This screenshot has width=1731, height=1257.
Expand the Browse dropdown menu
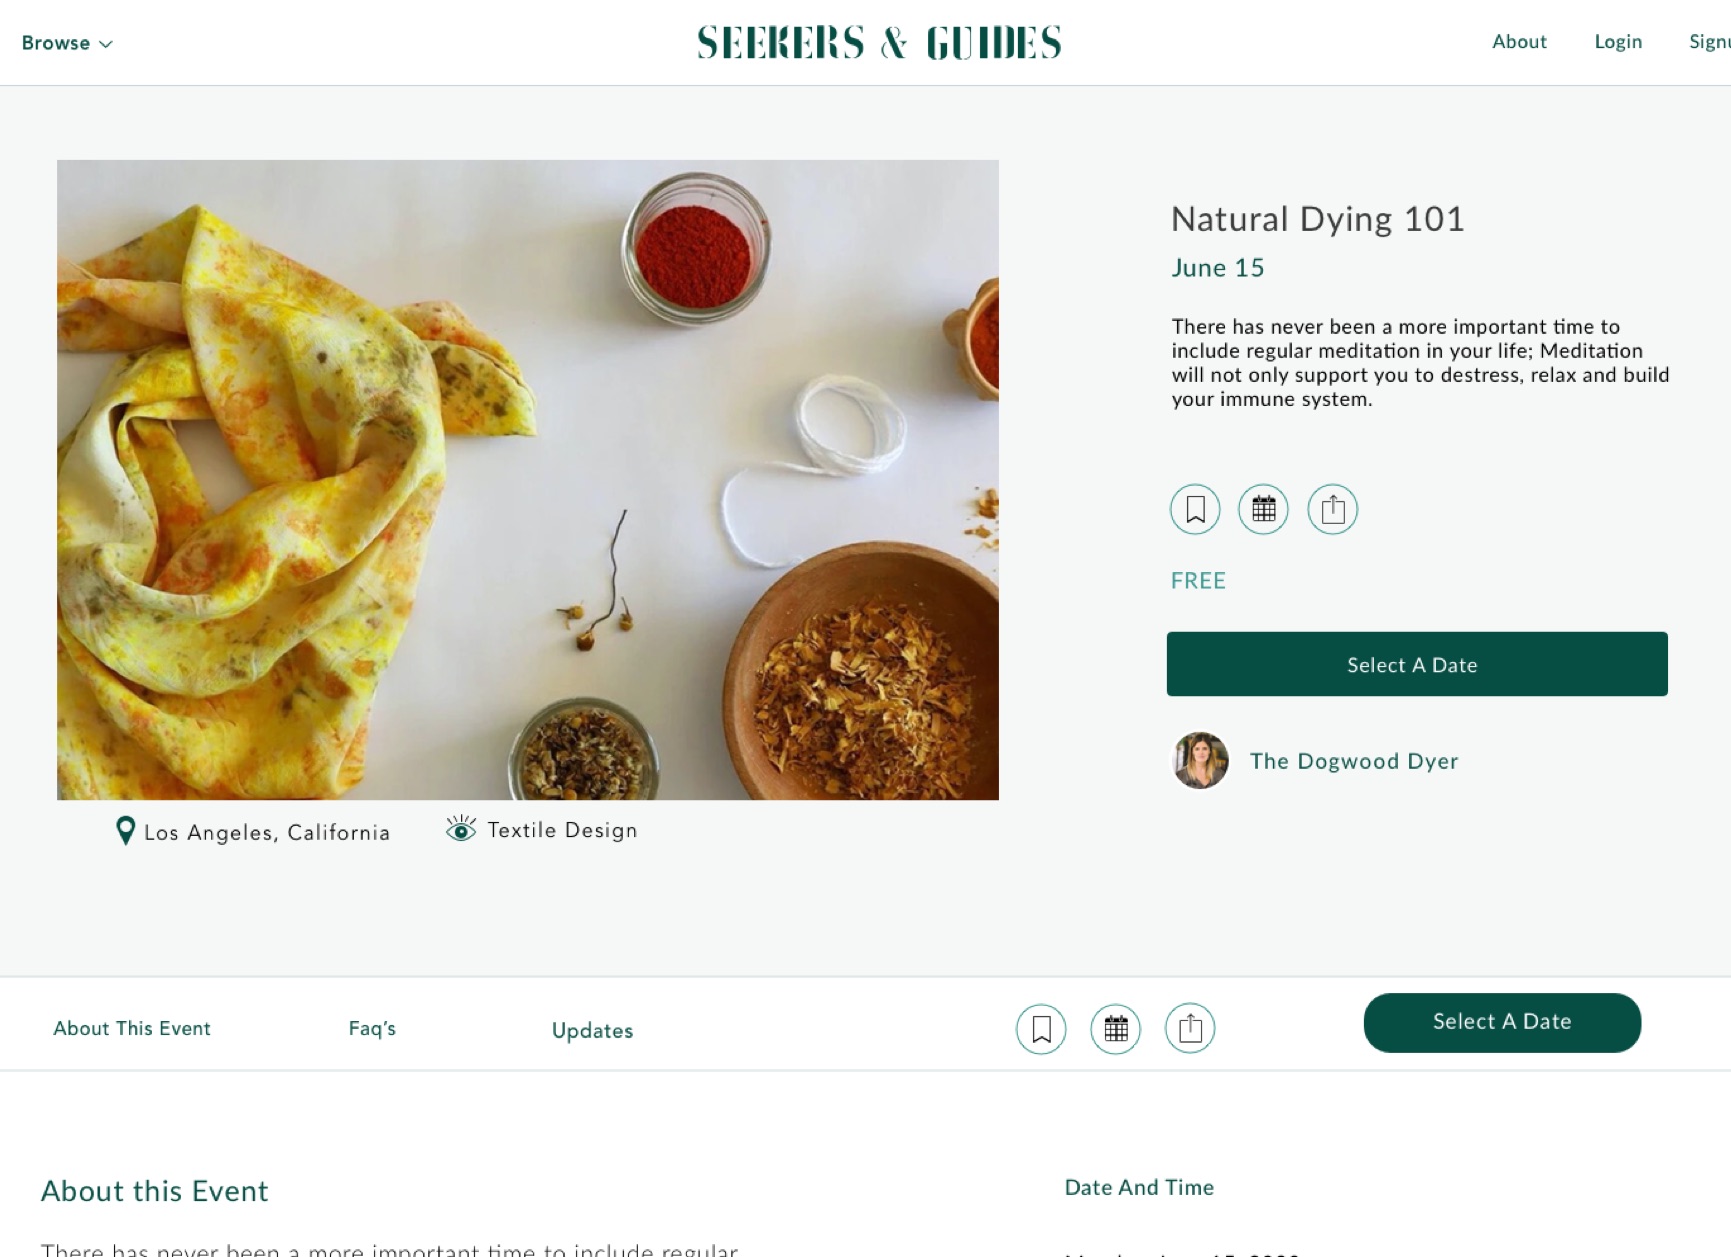tap(67, 43)
